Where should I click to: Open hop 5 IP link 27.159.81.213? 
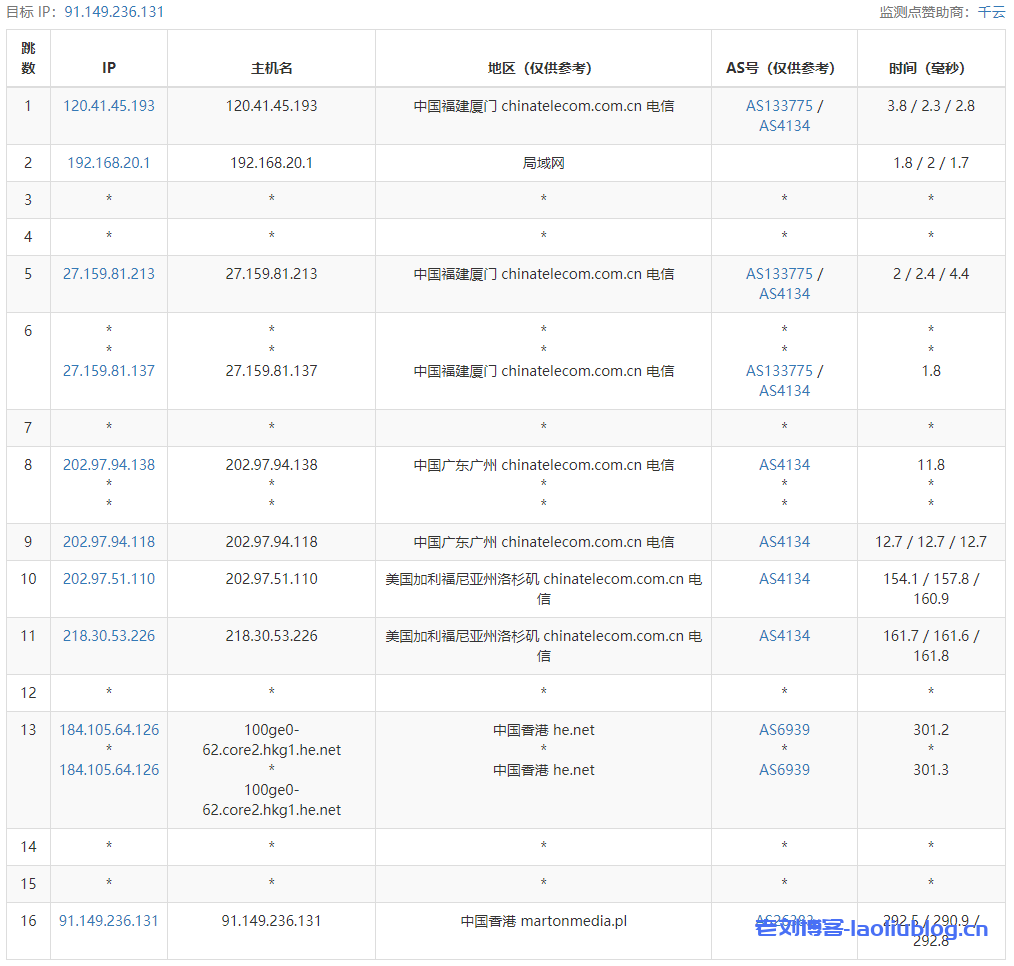[x=109, y=273]
